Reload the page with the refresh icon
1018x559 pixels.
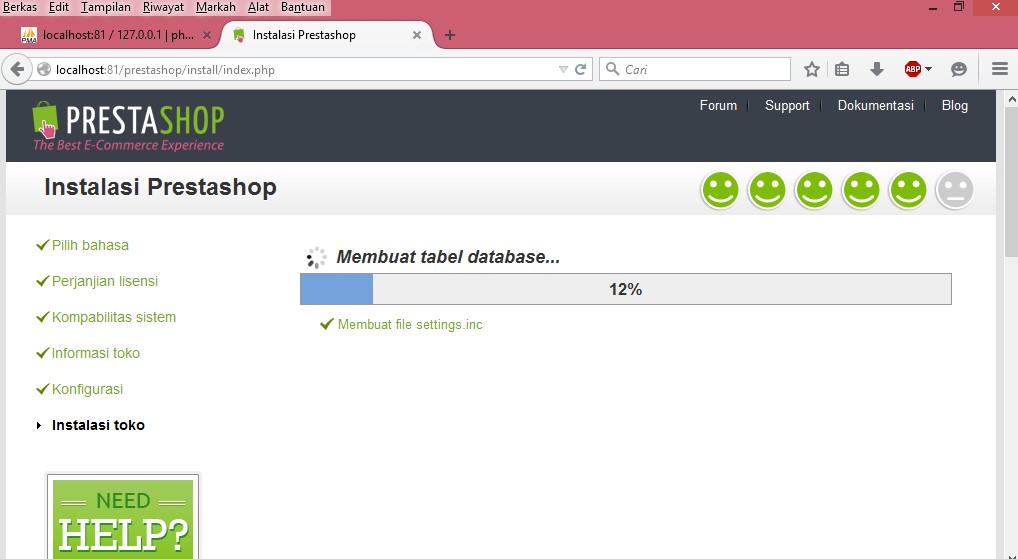(580, 69)
